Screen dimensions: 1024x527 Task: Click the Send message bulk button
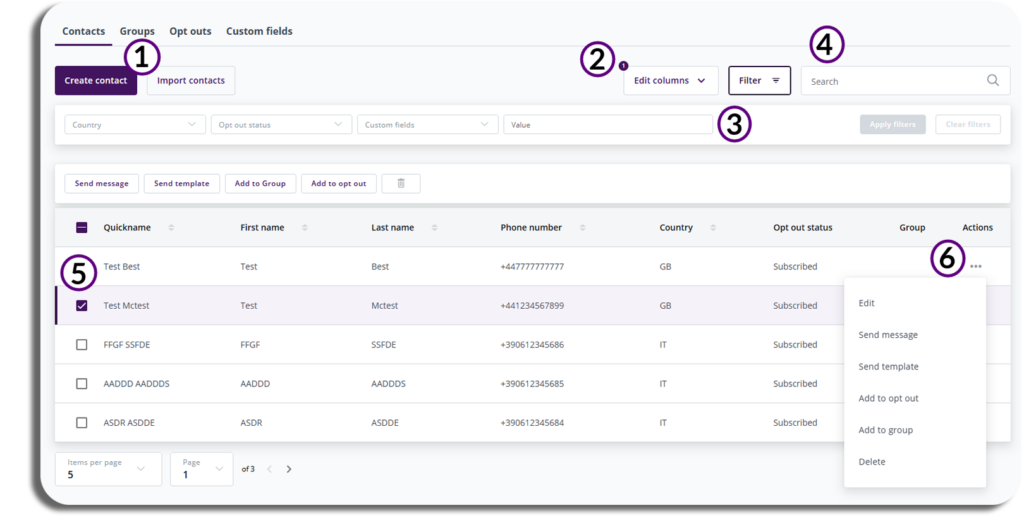click(102, 184)
